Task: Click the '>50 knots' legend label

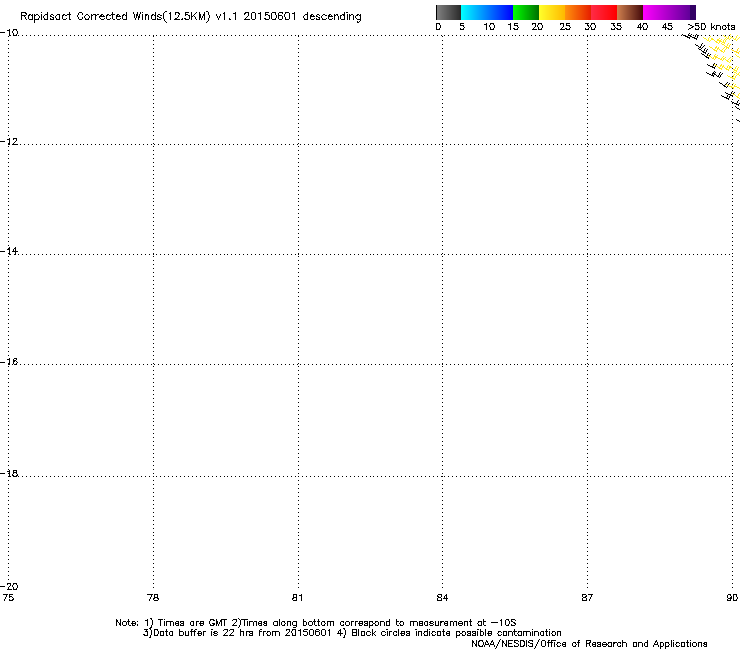Action: point(711,27)
